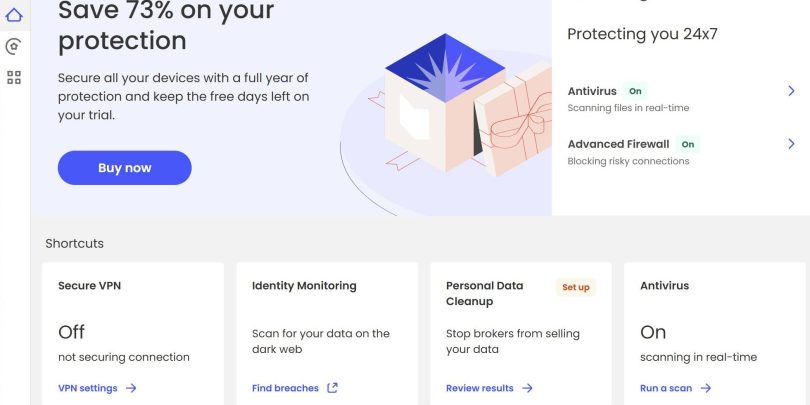Open the Home sidebar icon

(x=14, y=15)
